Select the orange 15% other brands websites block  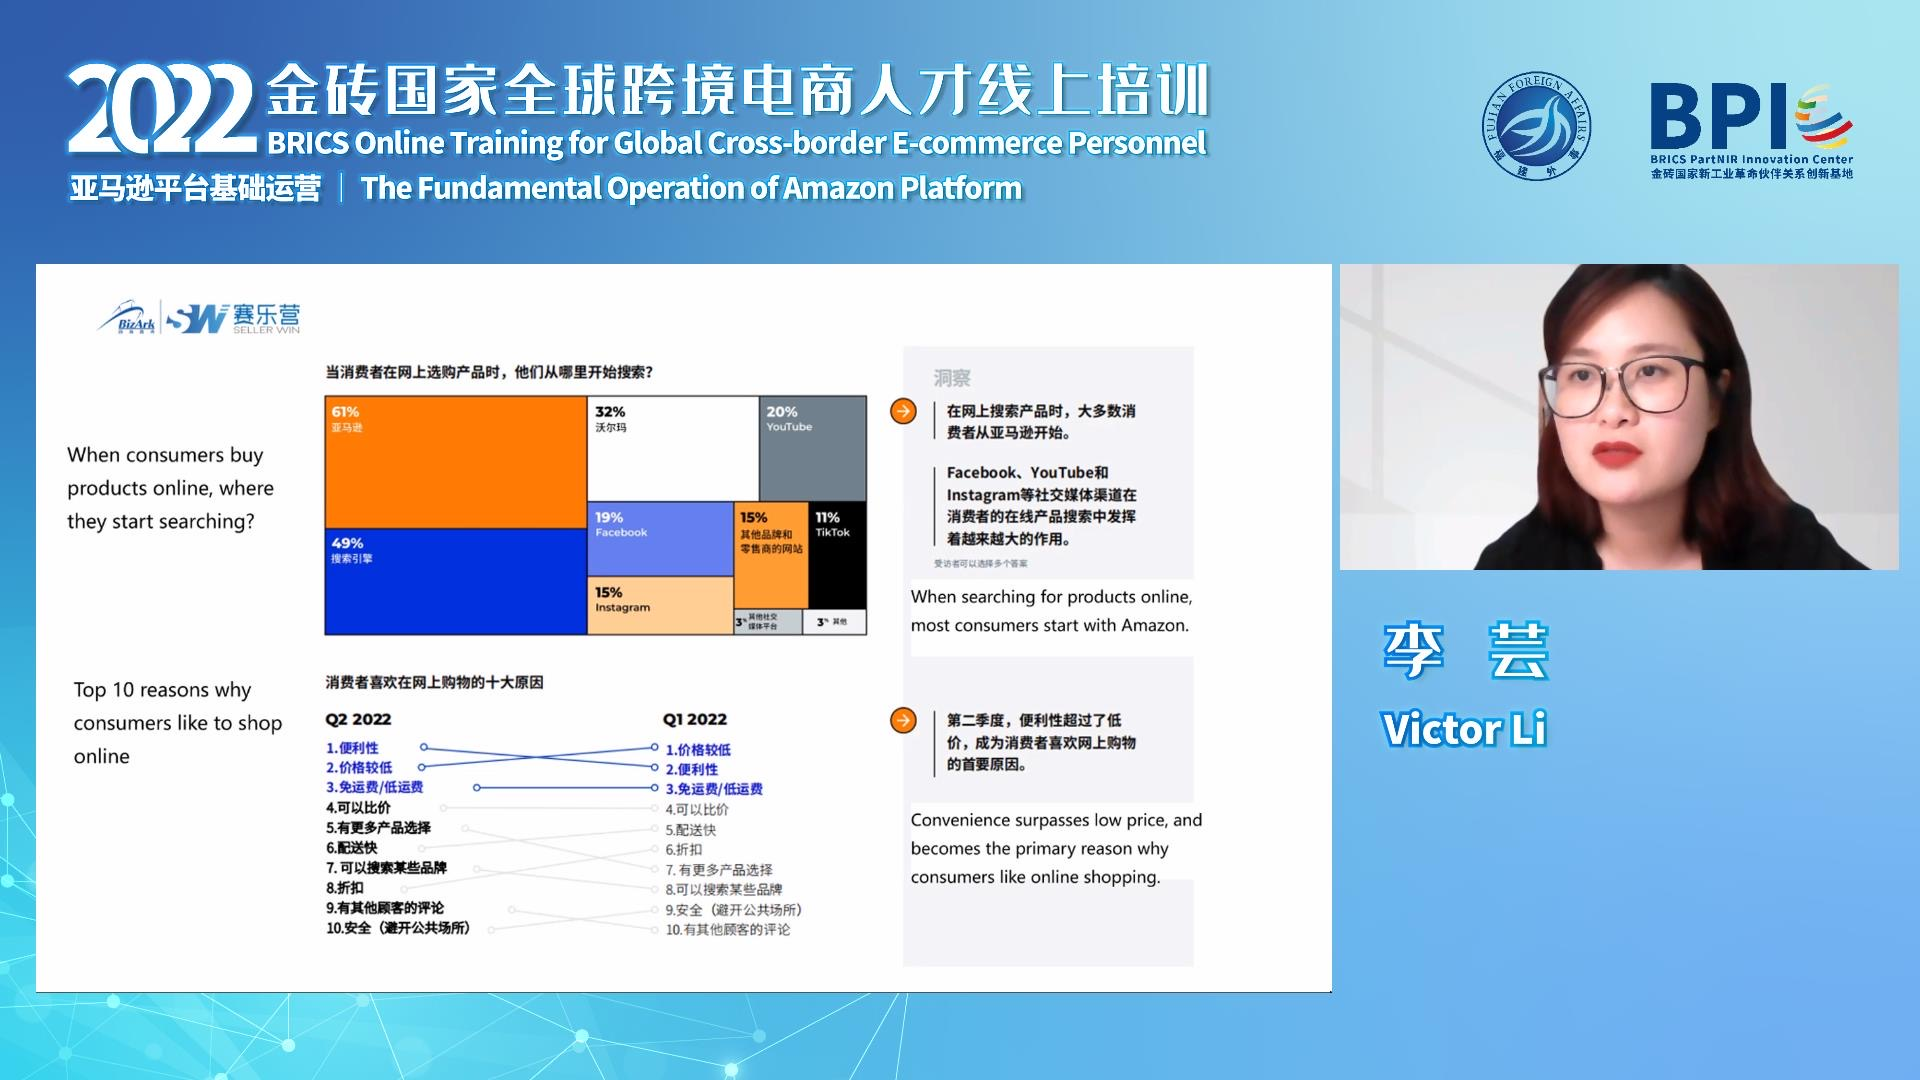click(771, 555)
